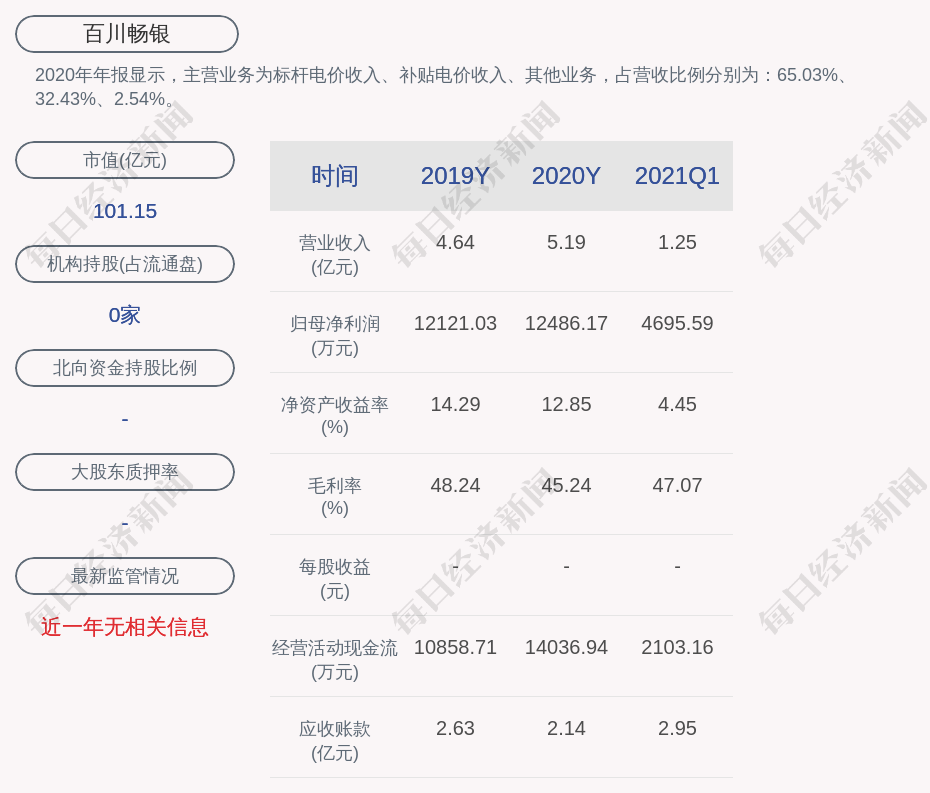Click the 营业收入(亿元) row label
Viewport: 930px width, 793px height.
335,255
